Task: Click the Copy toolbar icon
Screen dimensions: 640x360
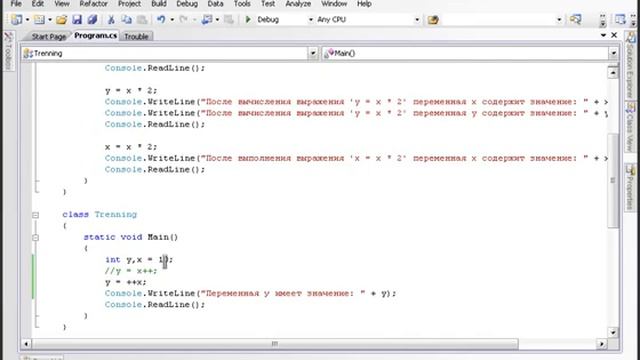Action: pos(127,19)
